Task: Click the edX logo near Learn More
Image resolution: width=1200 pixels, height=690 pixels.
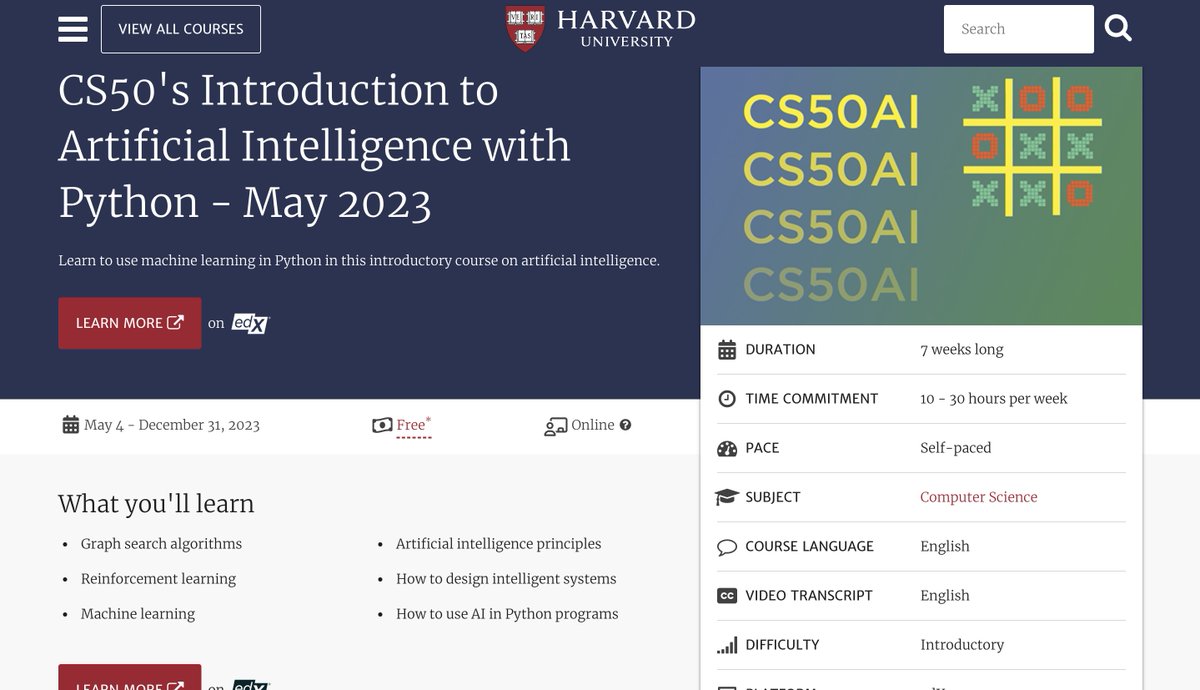Action: (250, 323)
